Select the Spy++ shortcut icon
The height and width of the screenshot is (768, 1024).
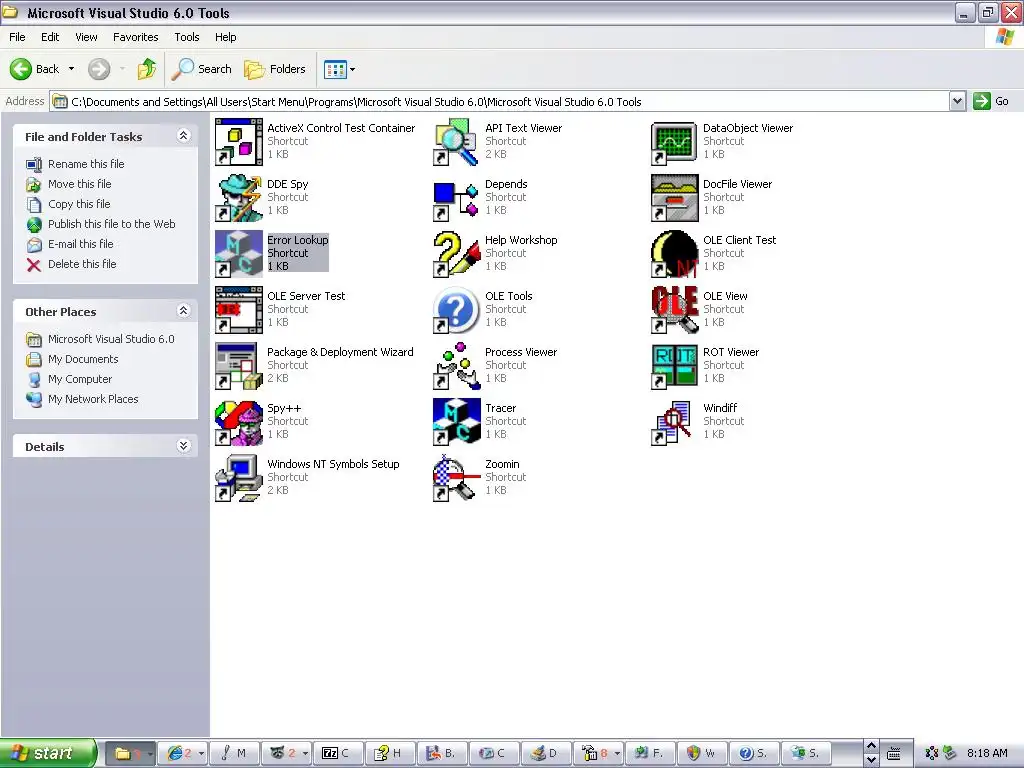point(238,423)
